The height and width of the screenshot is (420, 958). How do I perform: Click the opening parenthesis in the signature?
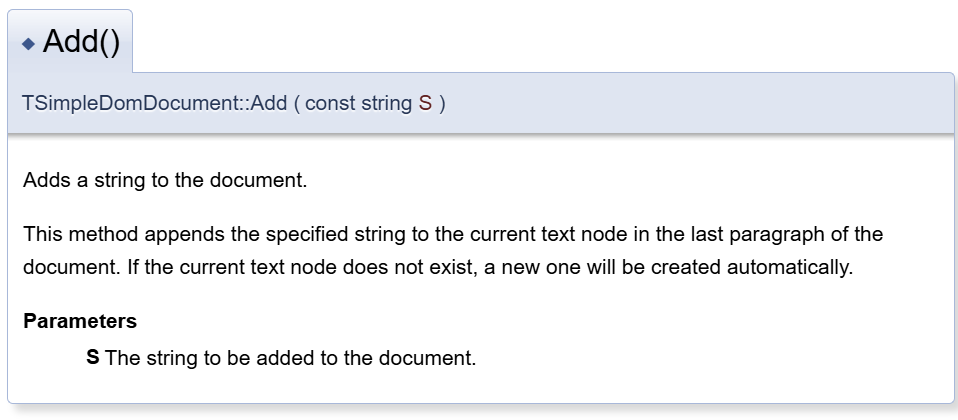(296, 103)
